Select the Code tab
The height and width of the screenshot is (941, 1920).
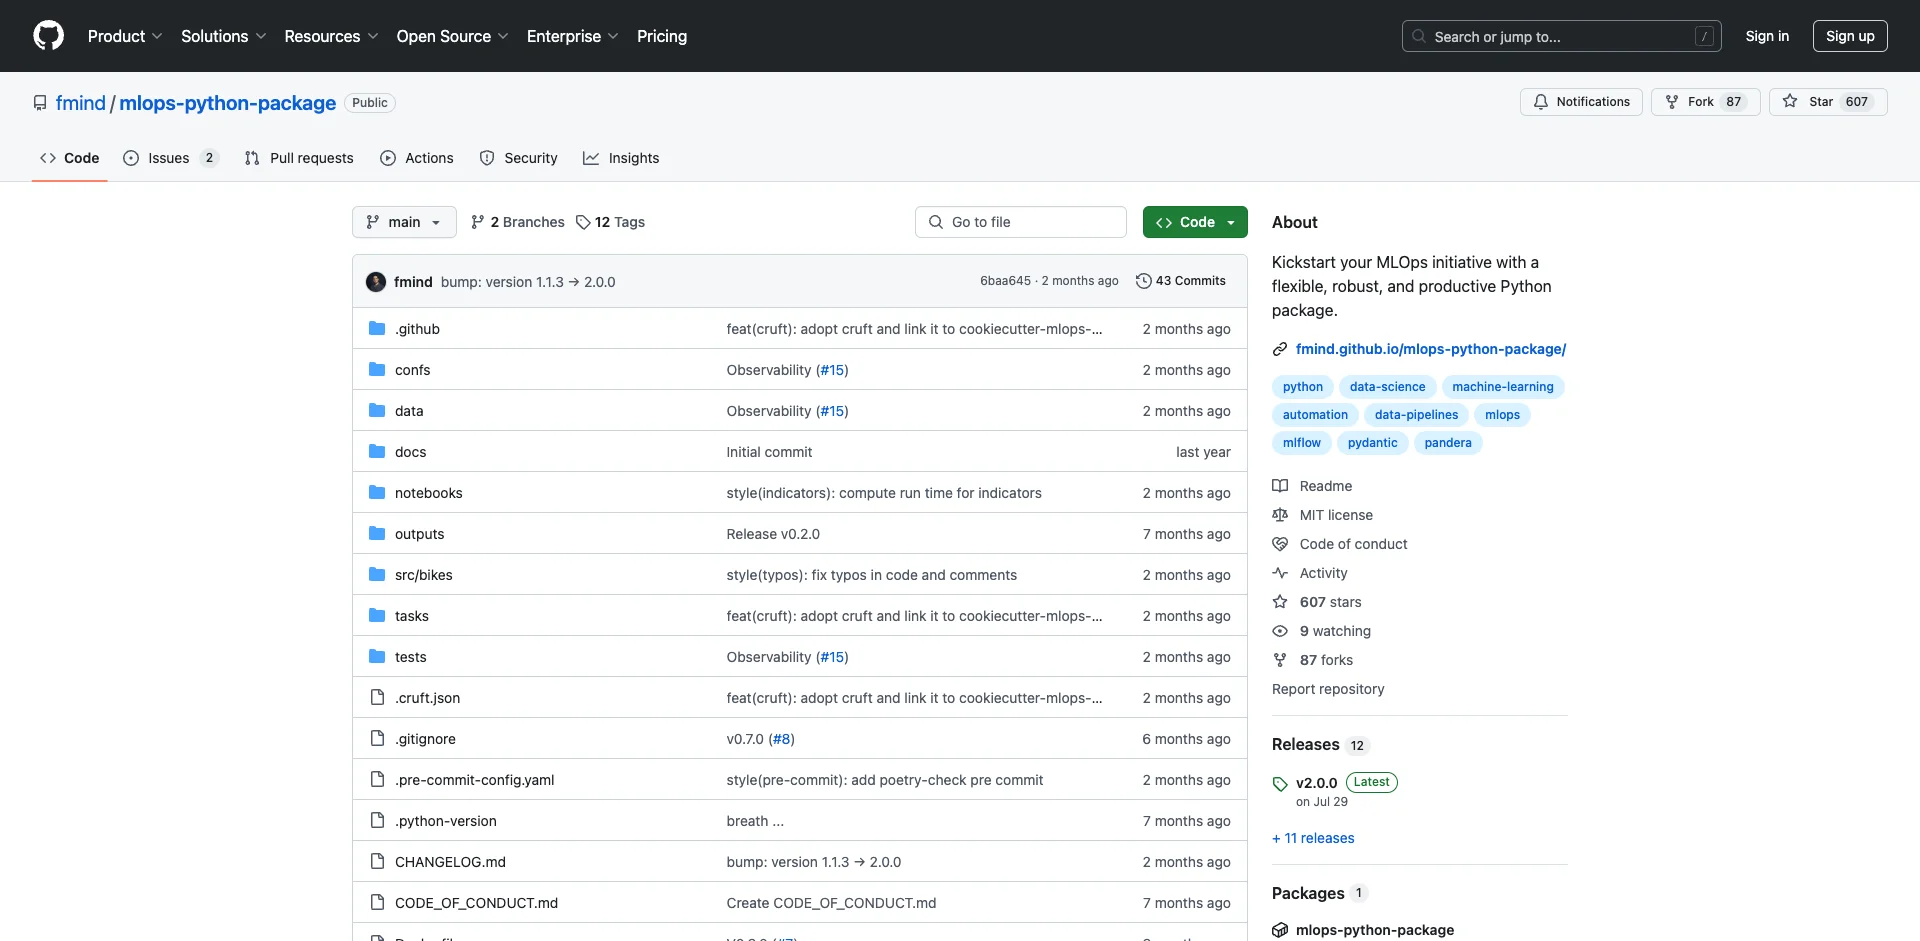[70, 158]
